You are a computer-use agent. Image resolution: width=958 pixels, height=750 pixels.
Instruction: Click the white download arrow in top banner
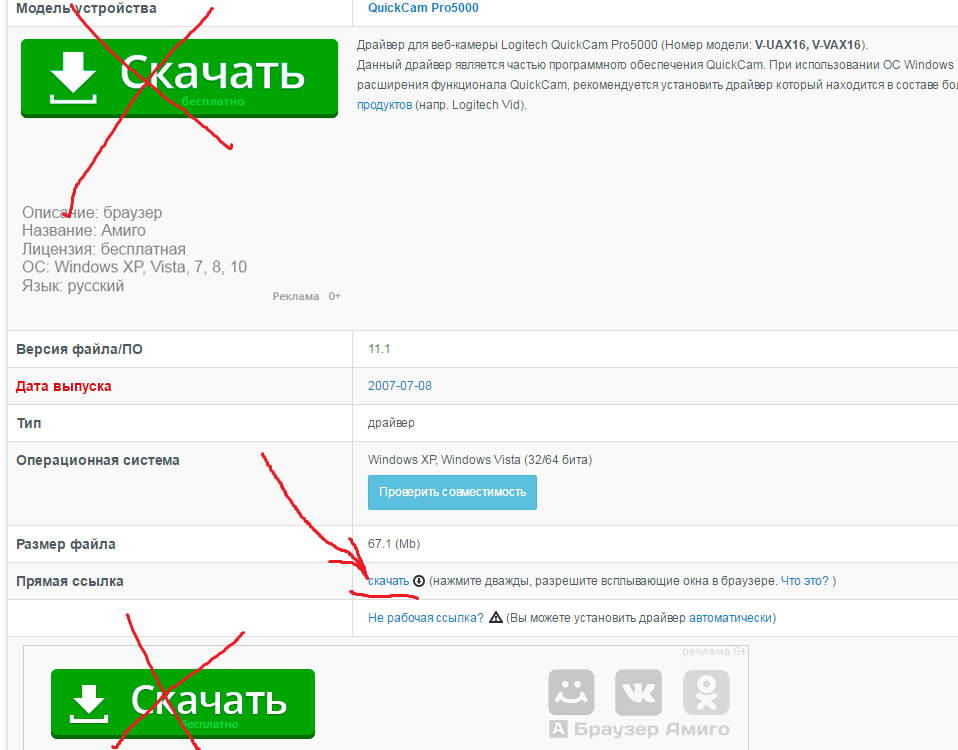[x=73, y=78]
